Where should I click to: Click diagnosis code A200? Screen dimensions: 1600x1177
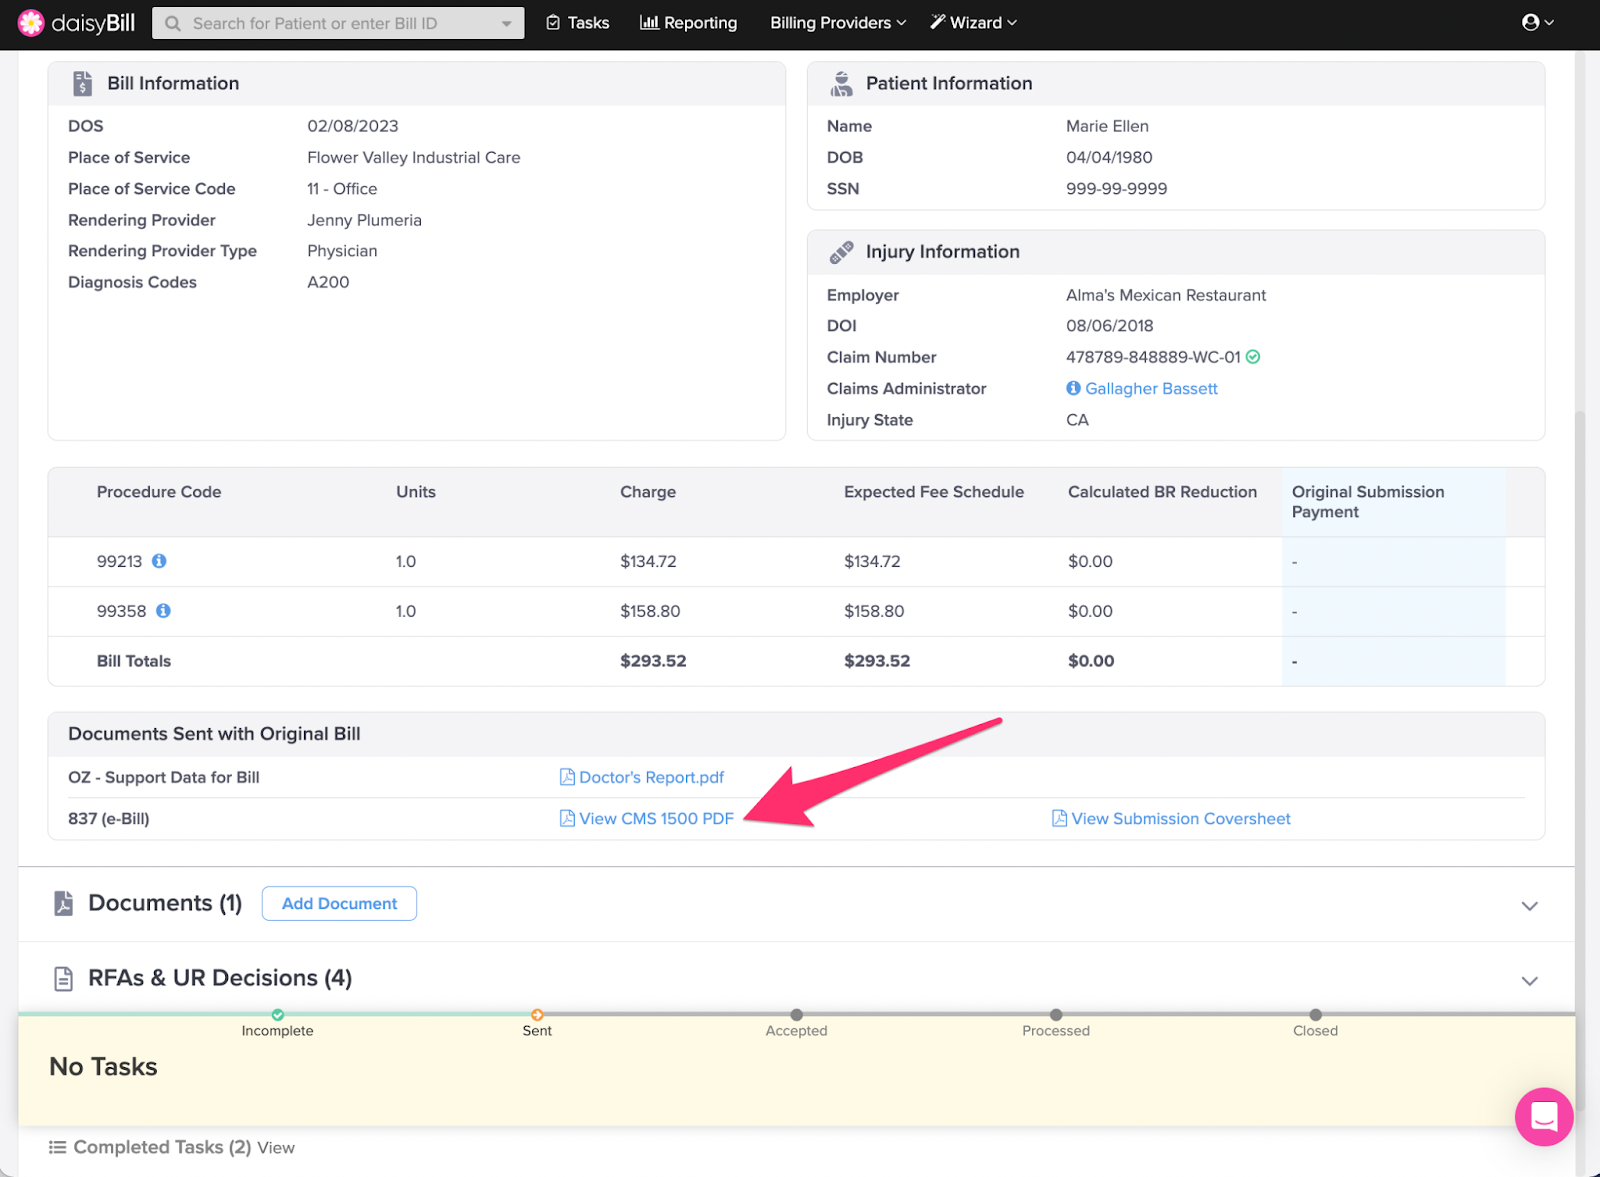pyautogui.click(x=328, y=282)
